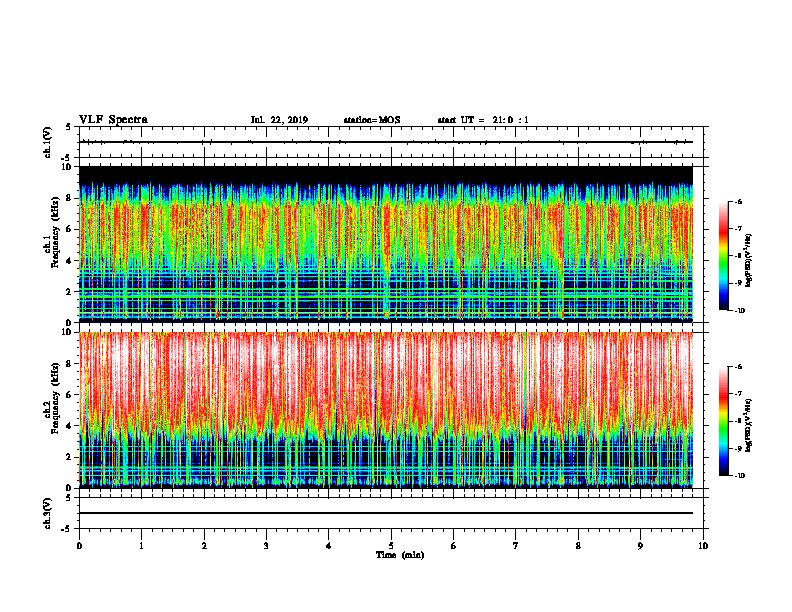Click the "VLF Spectra" title text

coord(113,120)
